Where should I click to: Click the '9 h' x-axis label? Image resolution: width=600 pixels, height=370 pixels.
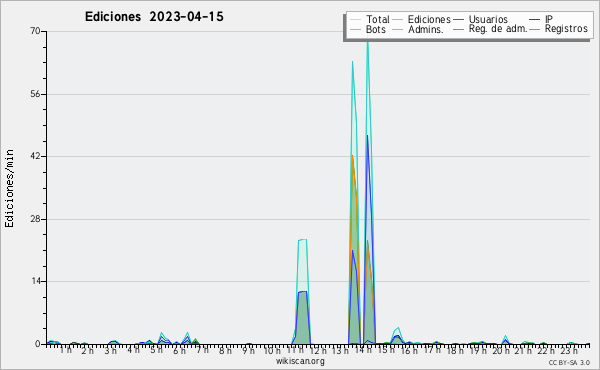(x=248, y=350)
